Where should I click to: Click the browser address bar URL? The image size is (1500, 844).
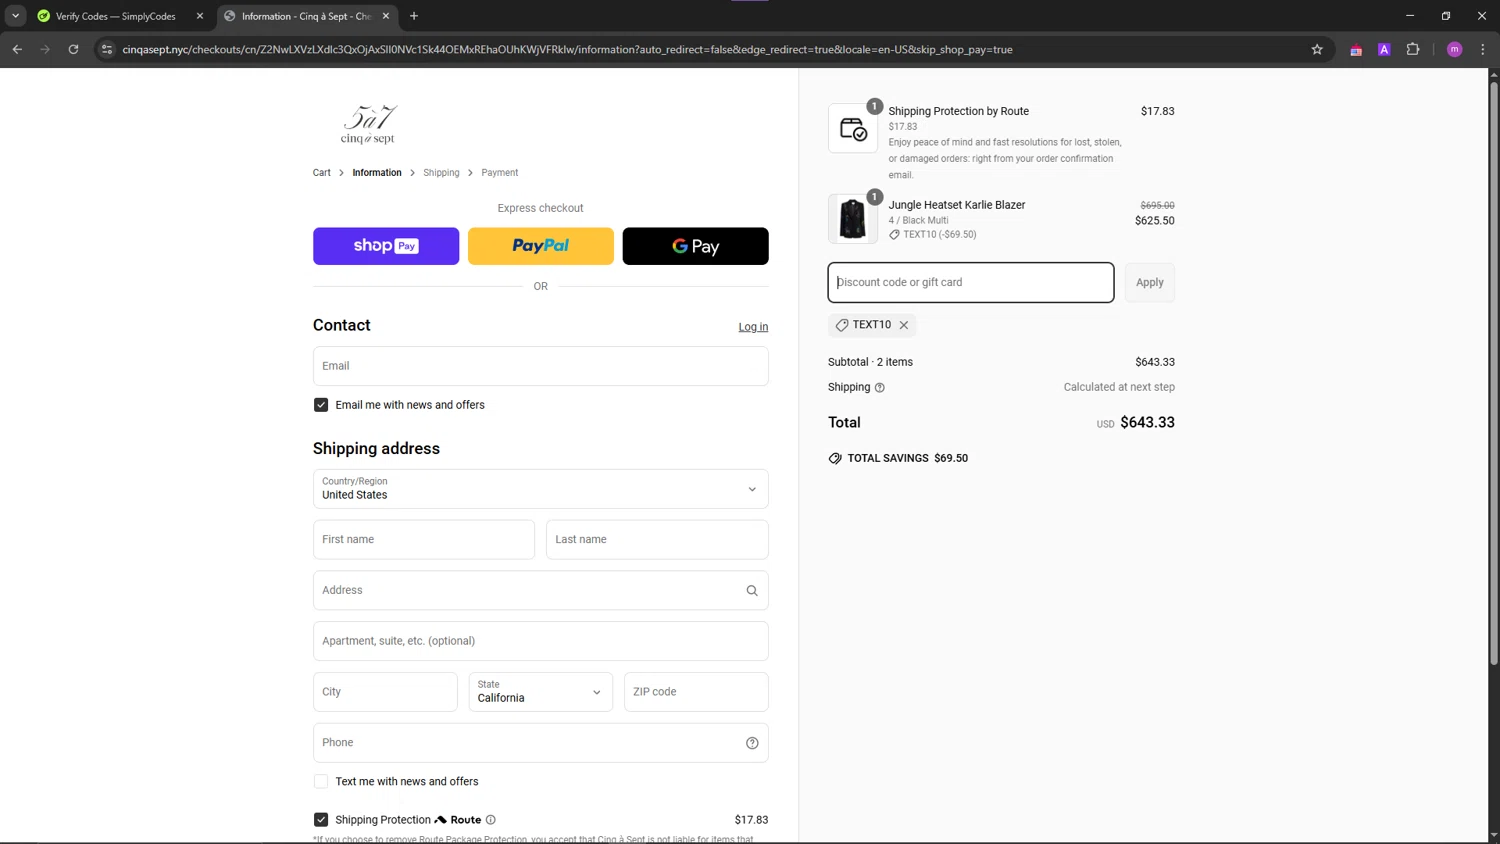567,49
